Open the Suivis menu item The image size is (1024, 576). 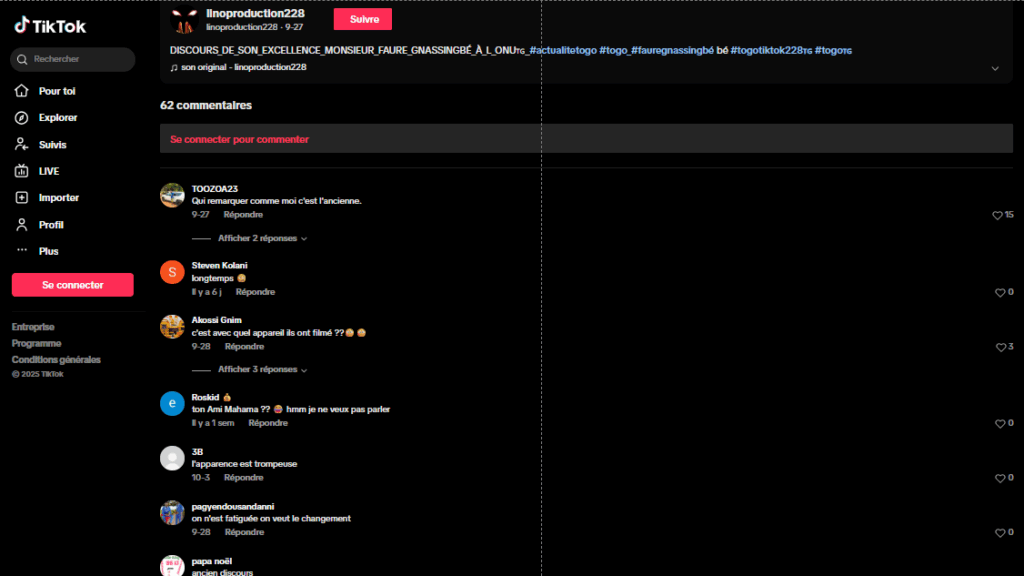point(52,145)
